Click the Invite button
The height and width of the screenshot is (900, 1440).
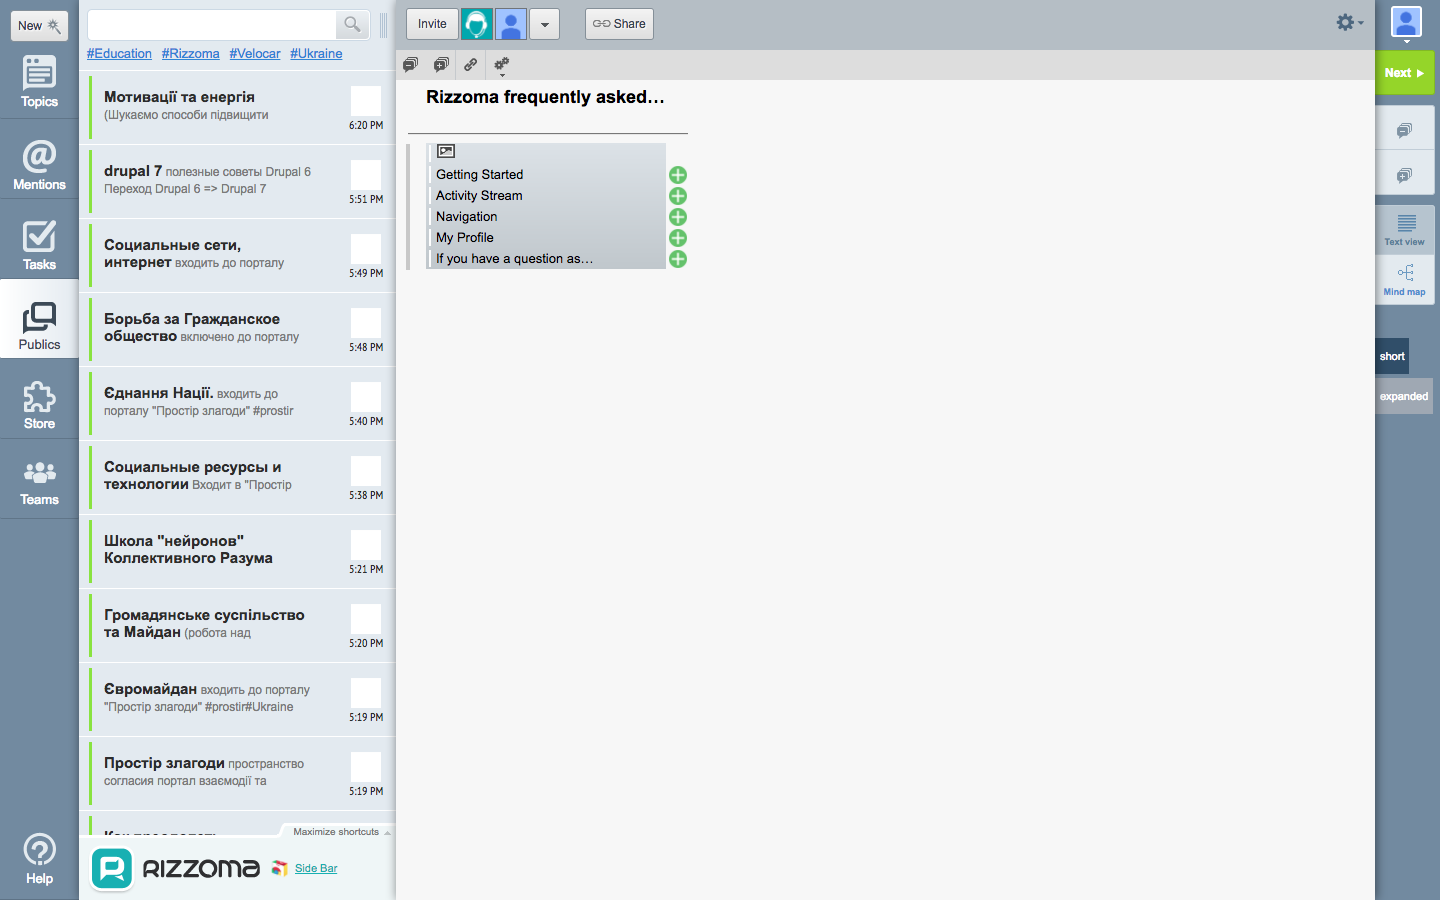[x=432, y=24]
